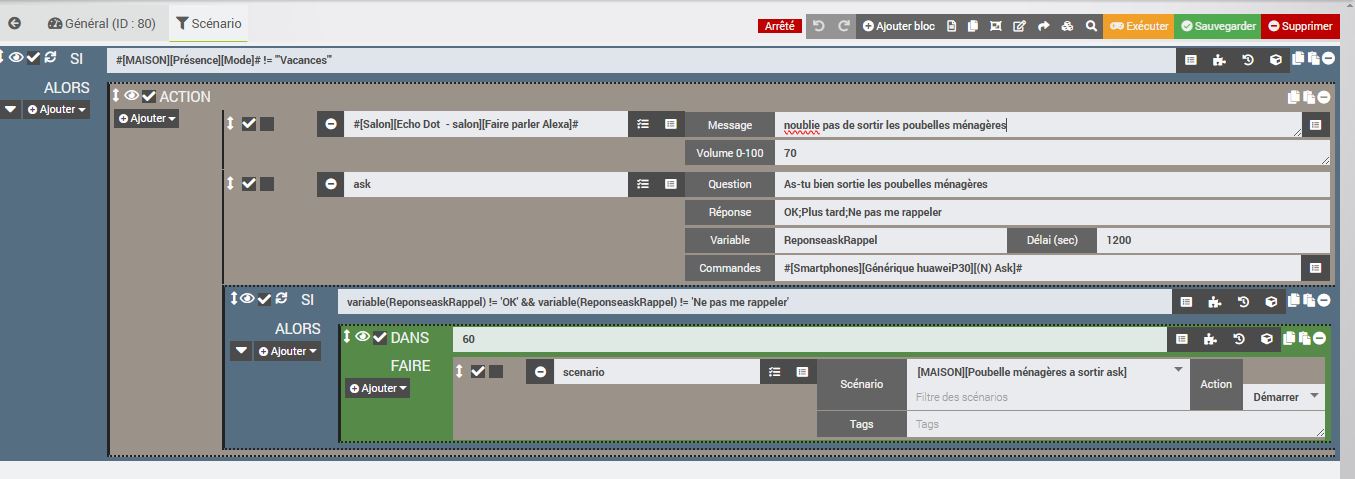Click the Volume 0-100 field showing 70
The image size is (1355, 479).
pos(1050,153)
